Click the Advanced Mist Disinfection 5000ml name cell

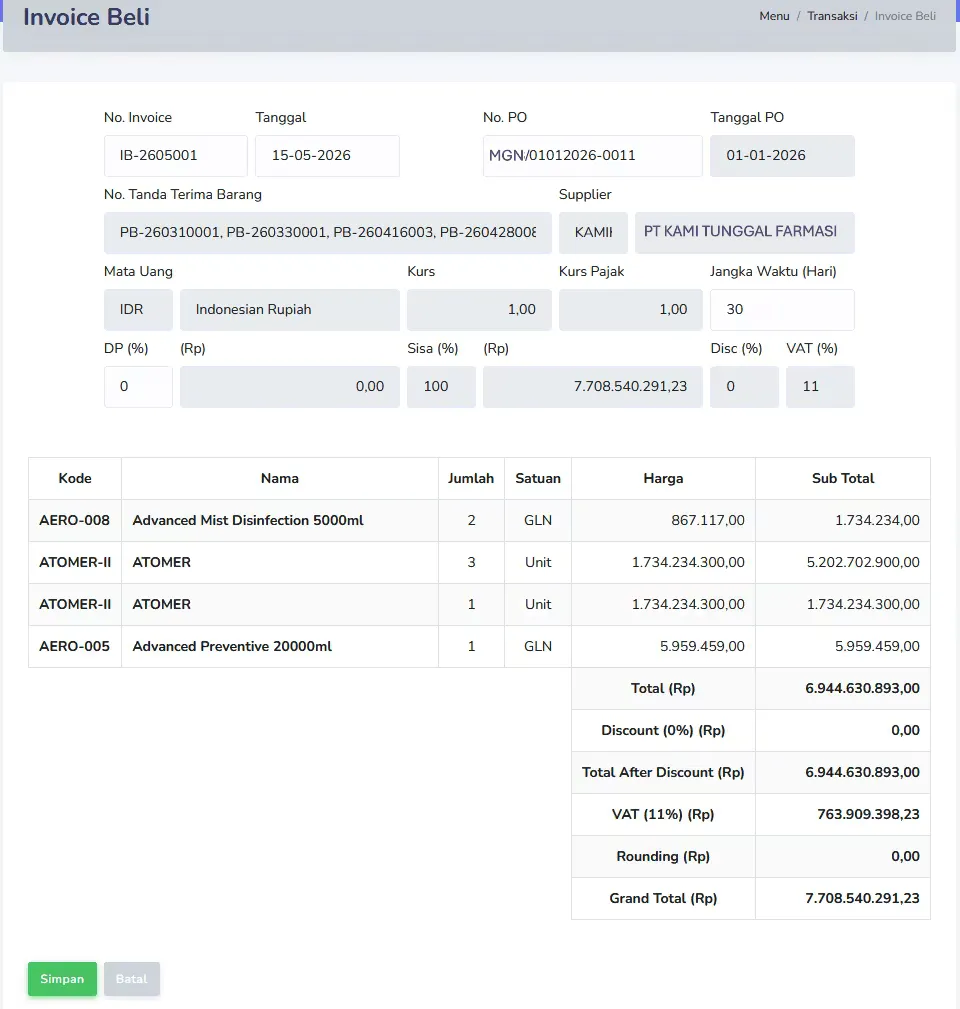(x=280, y=520)
